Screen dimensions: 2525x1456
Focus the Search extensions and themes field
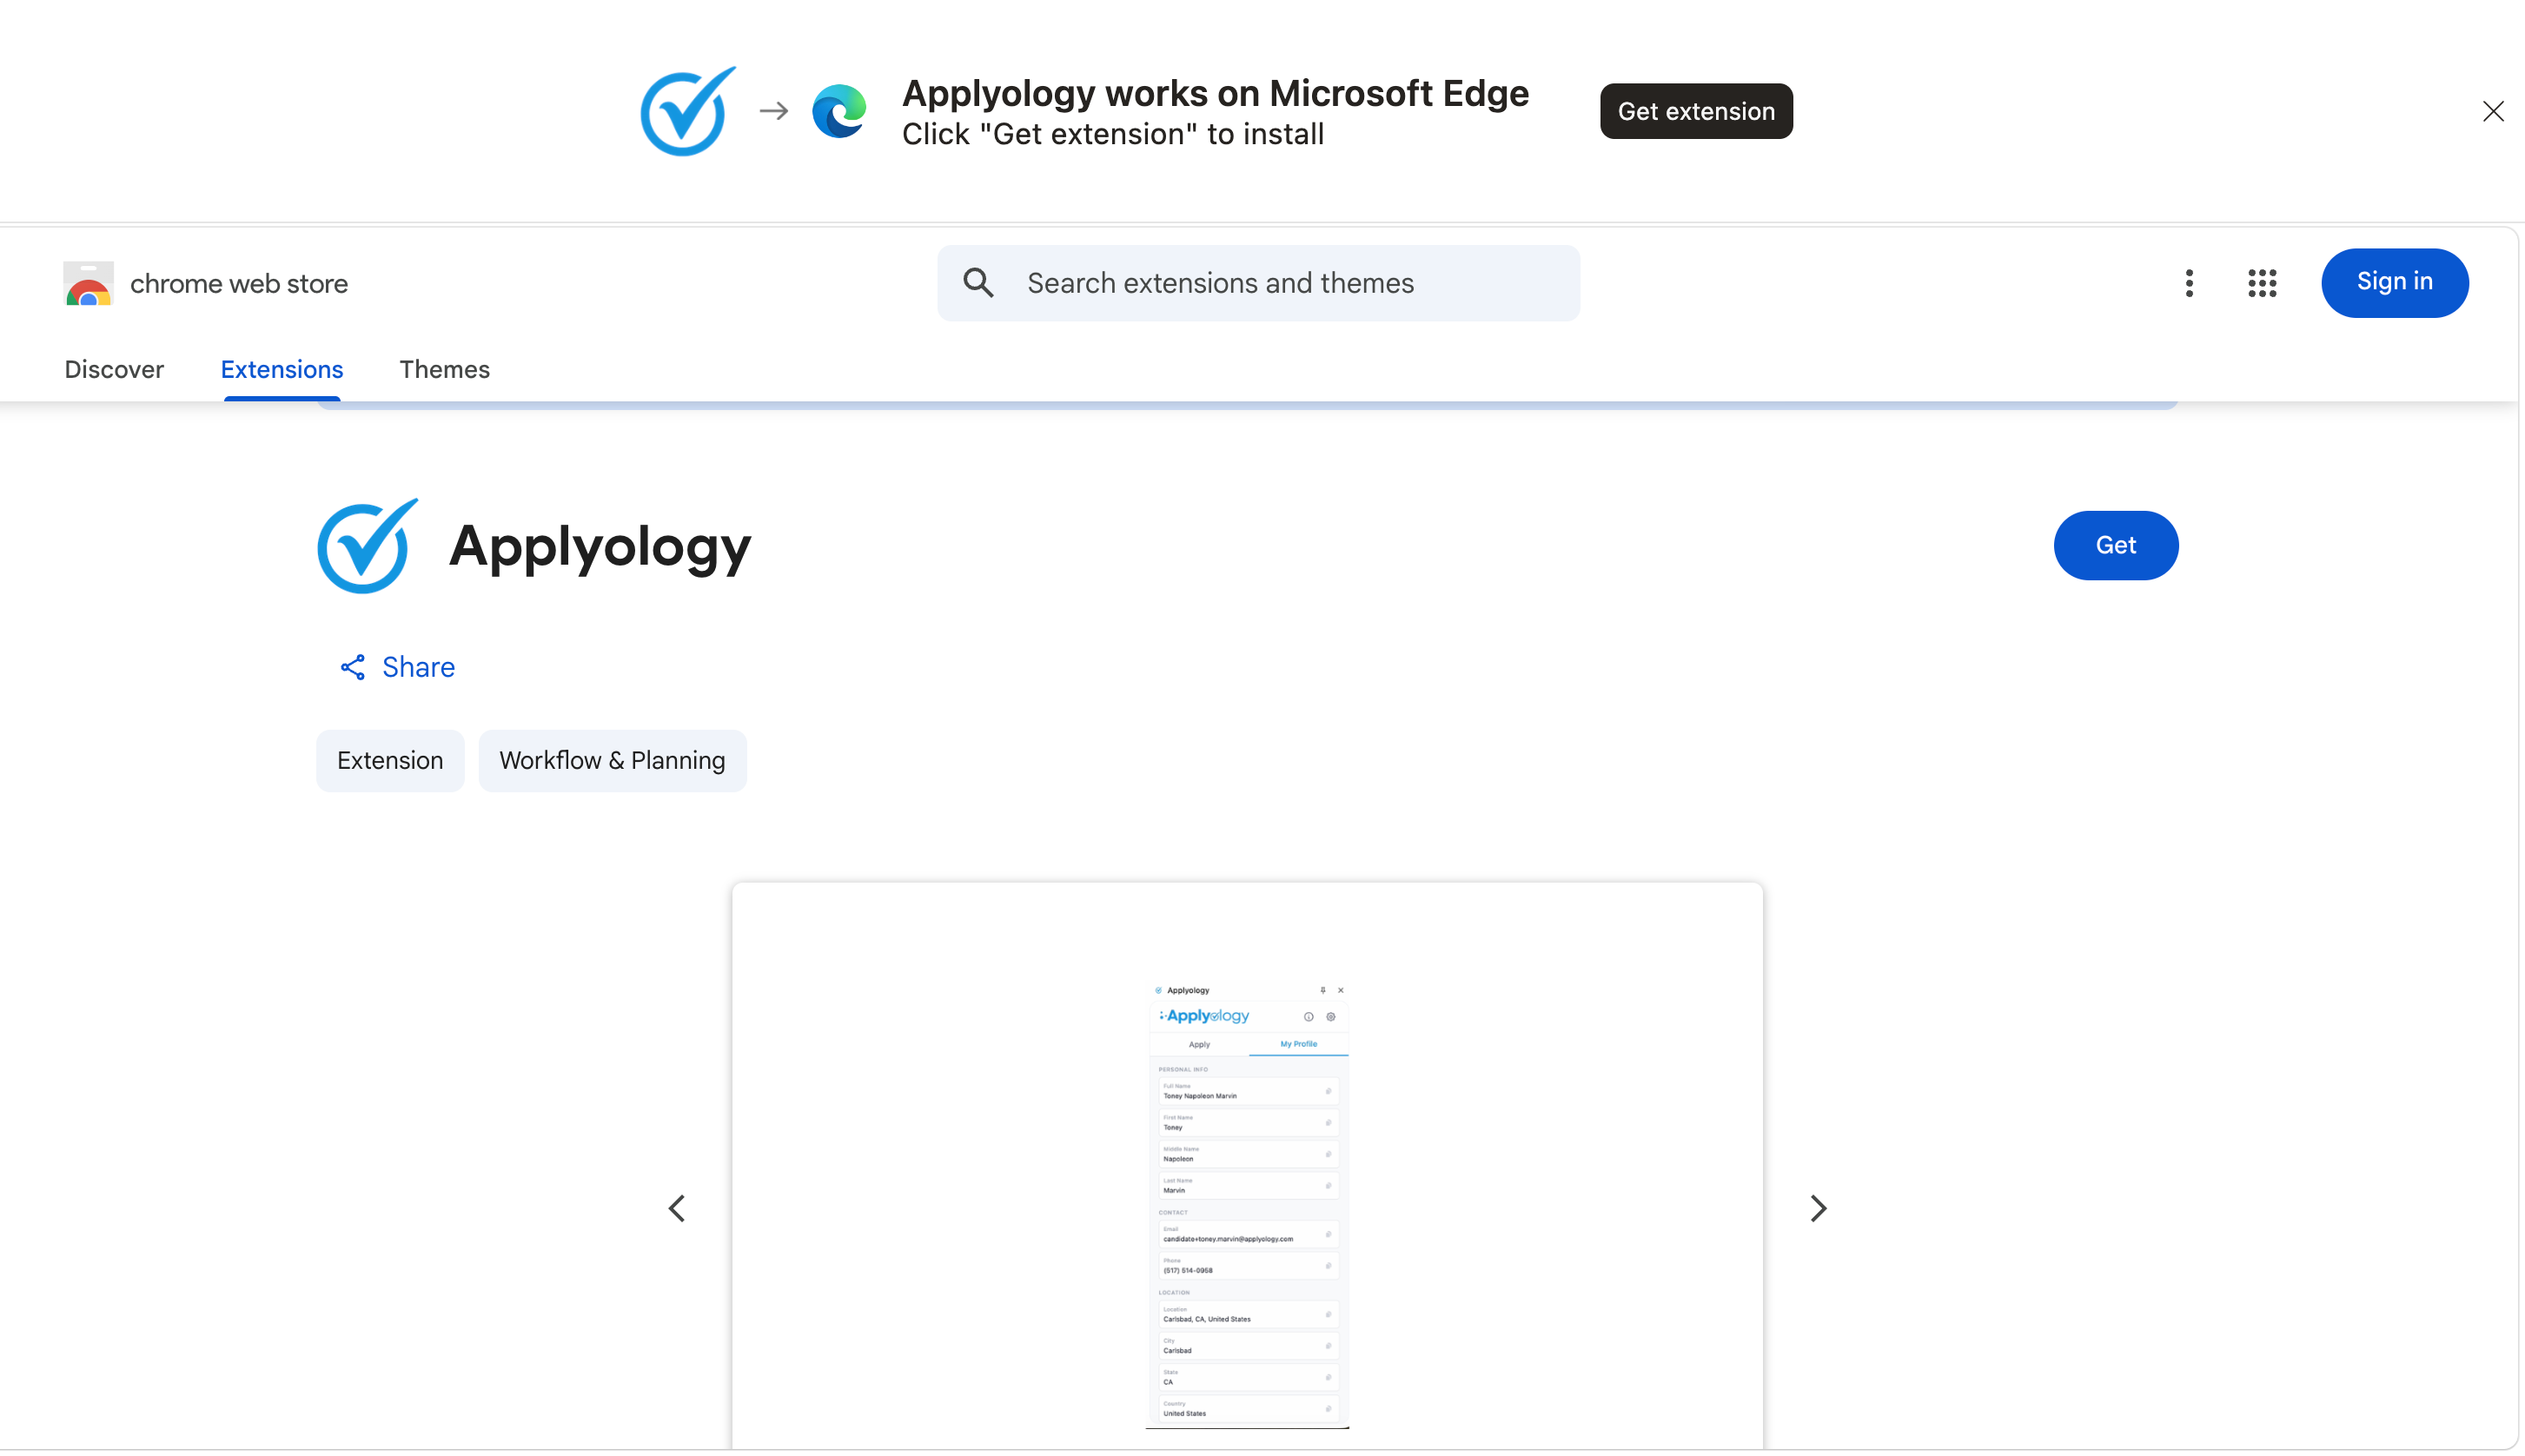pyautogui.click(x=1258, y=283)
